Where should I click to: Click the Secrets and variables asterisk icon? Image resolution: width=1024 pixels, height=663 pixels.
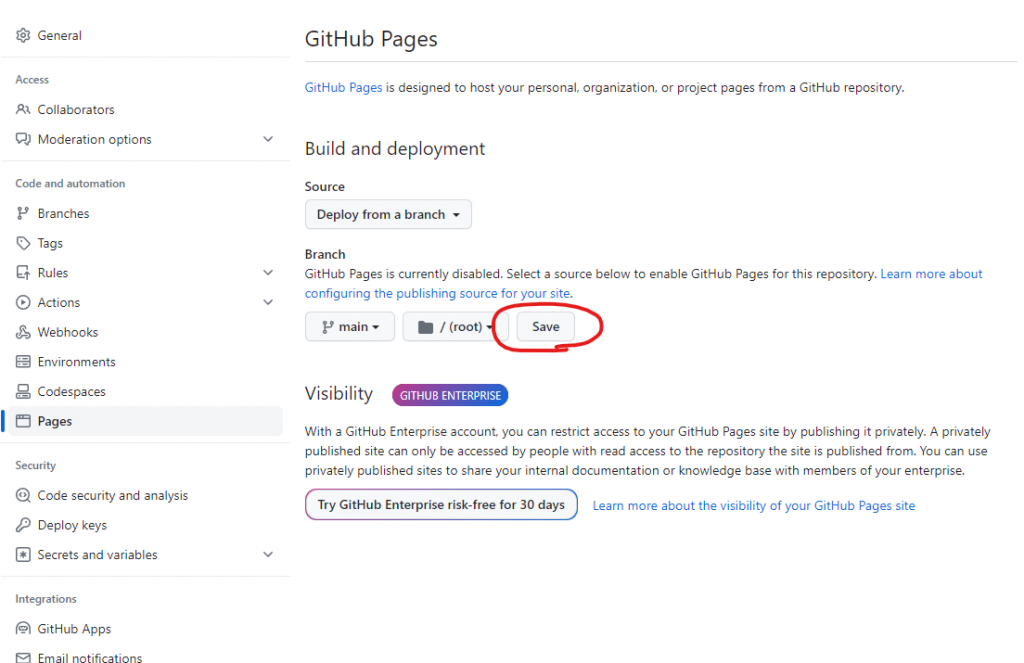(23, 555)
